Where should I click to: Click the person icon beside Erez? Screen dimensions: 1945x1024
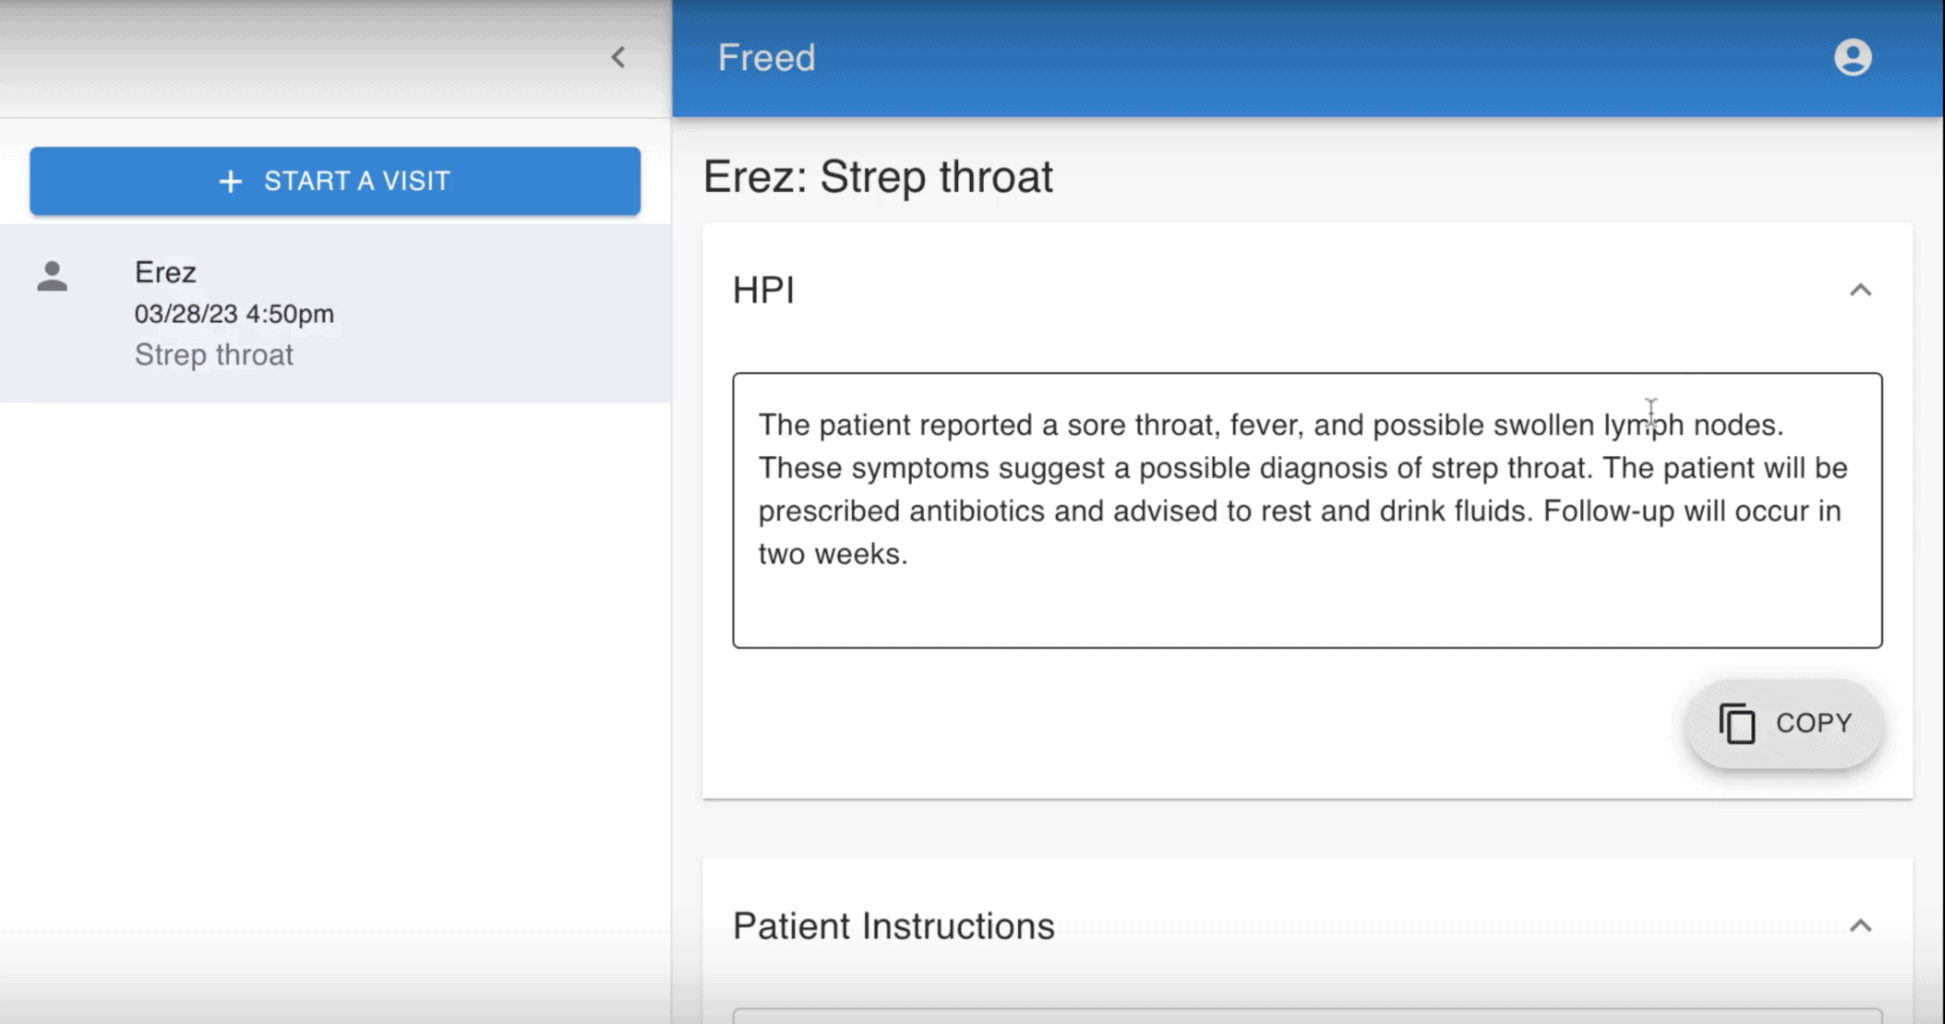pos(52,277)
